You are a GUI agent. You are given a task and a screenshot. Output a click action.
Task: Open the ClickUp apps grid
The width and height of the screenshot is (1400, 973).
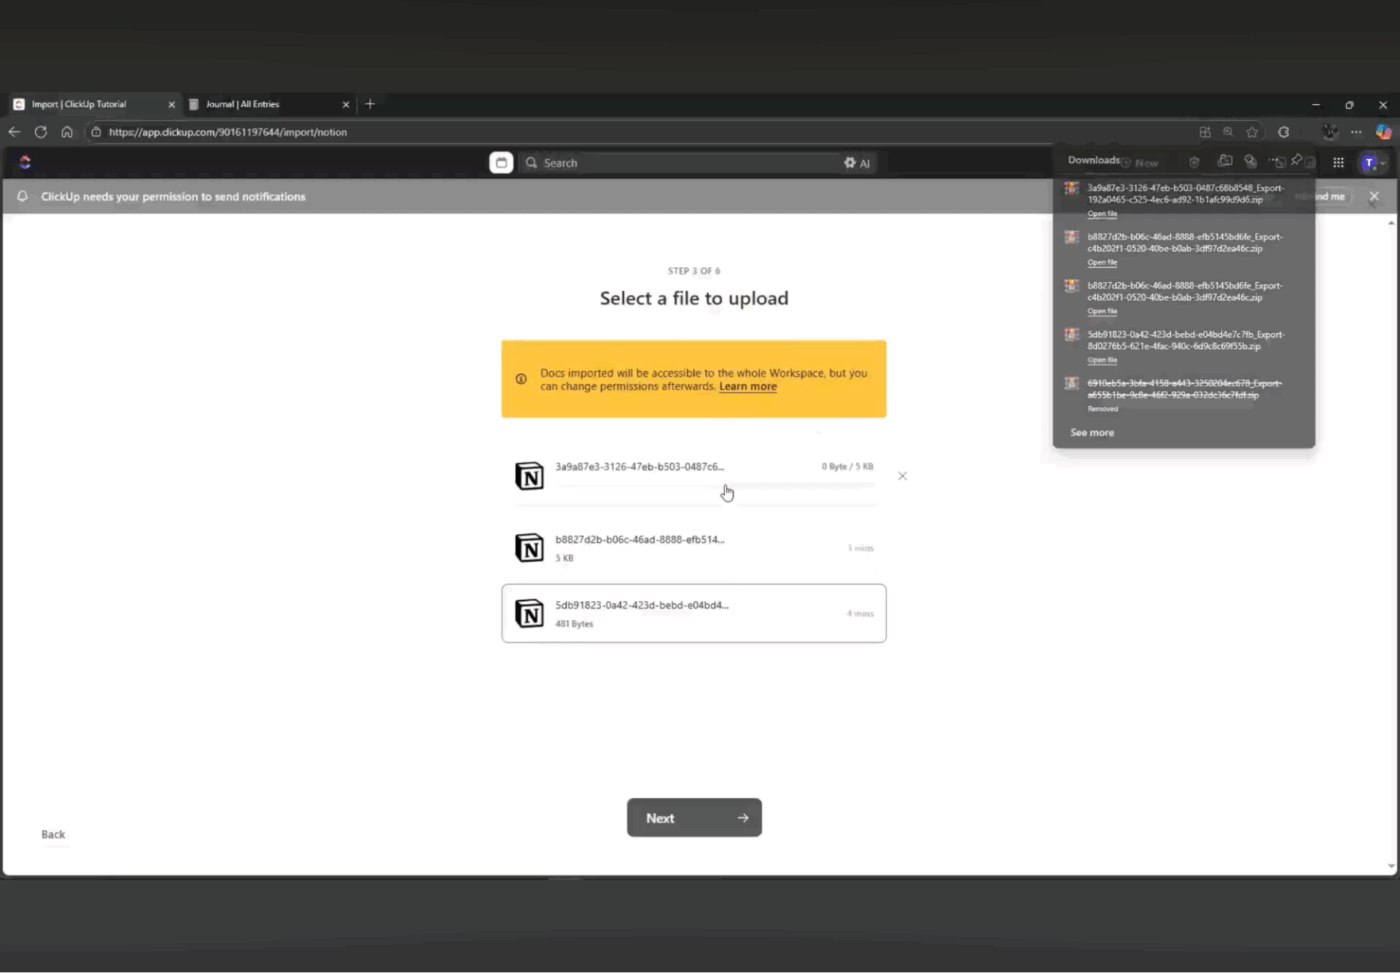pyautogui.click(x=1338, y=162)
